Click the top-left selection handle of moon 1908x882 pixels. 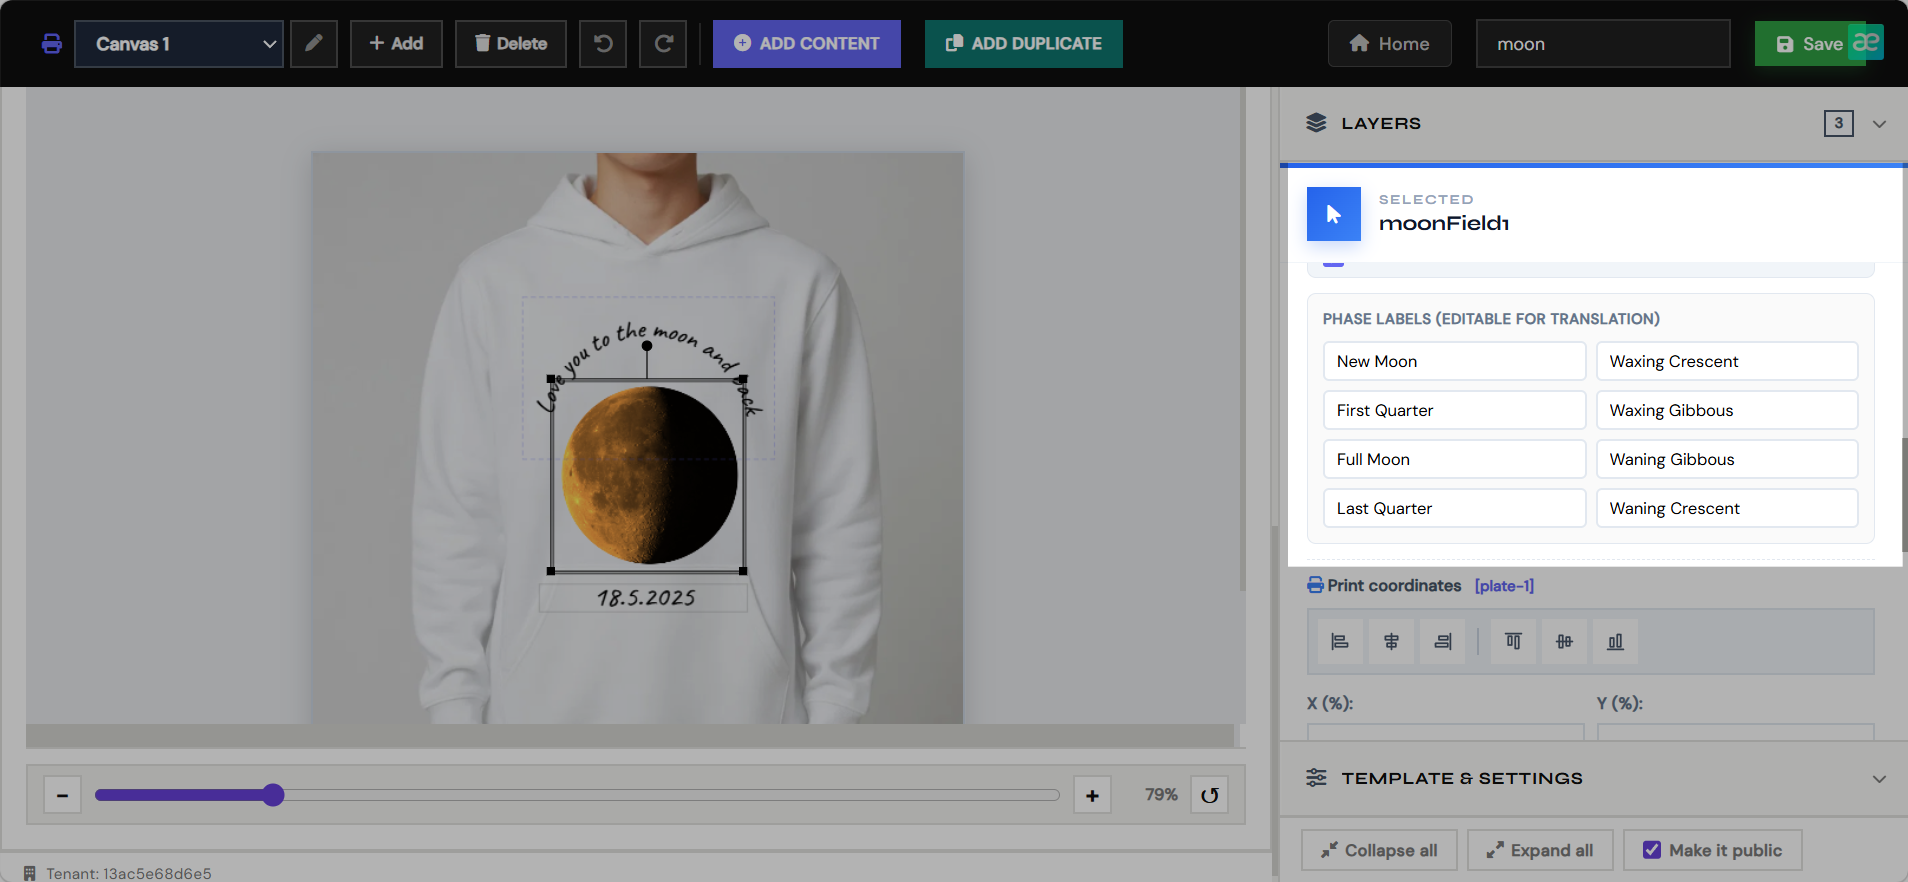[551, 379]
